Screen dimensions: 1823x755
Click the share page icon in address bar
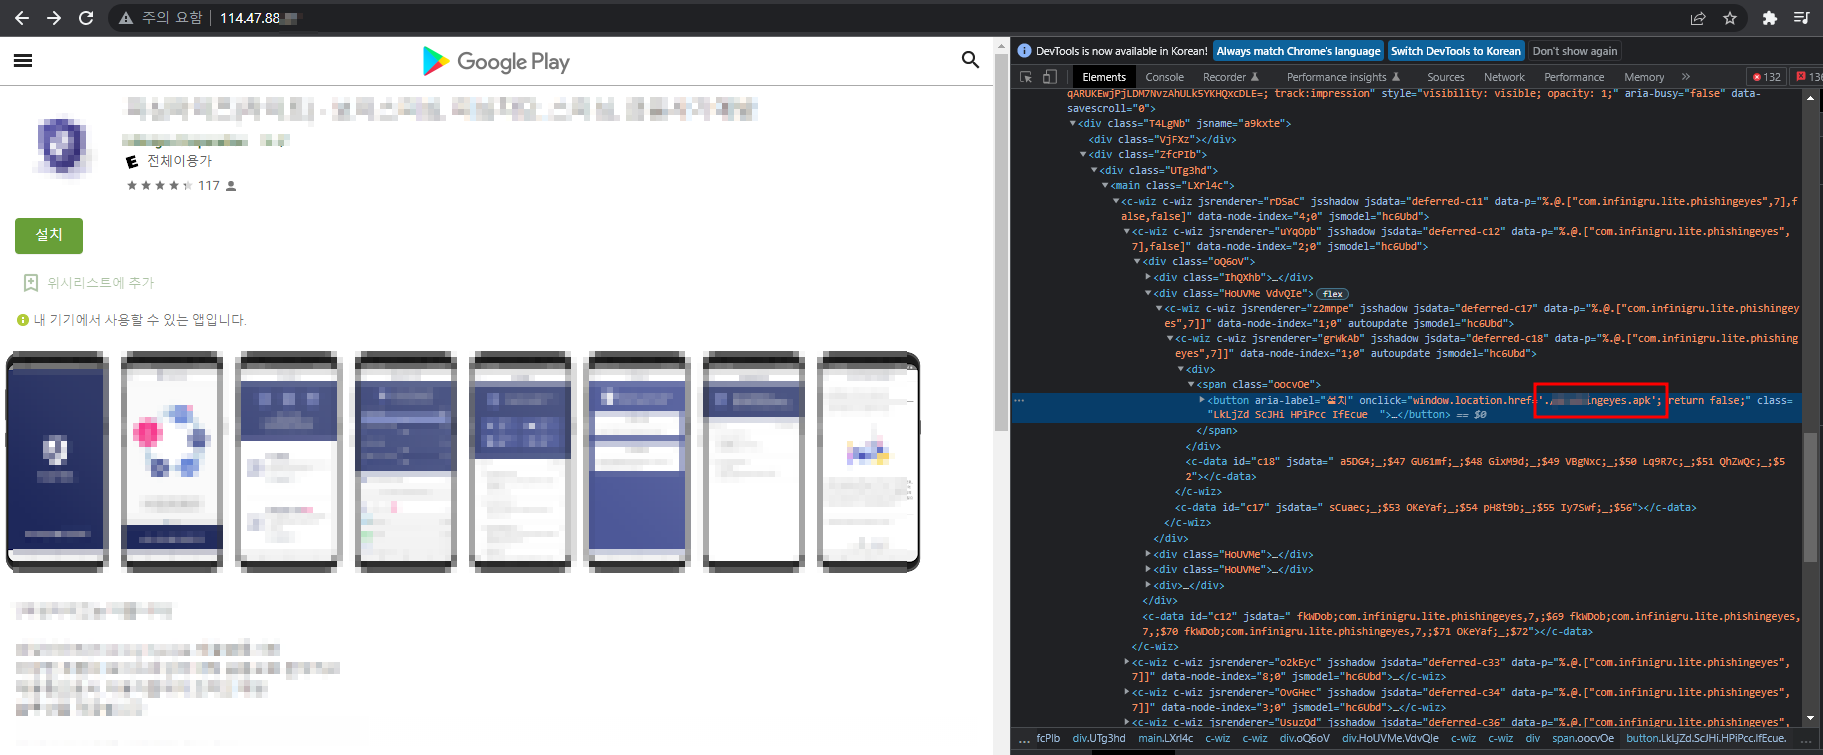(1698, 18)
